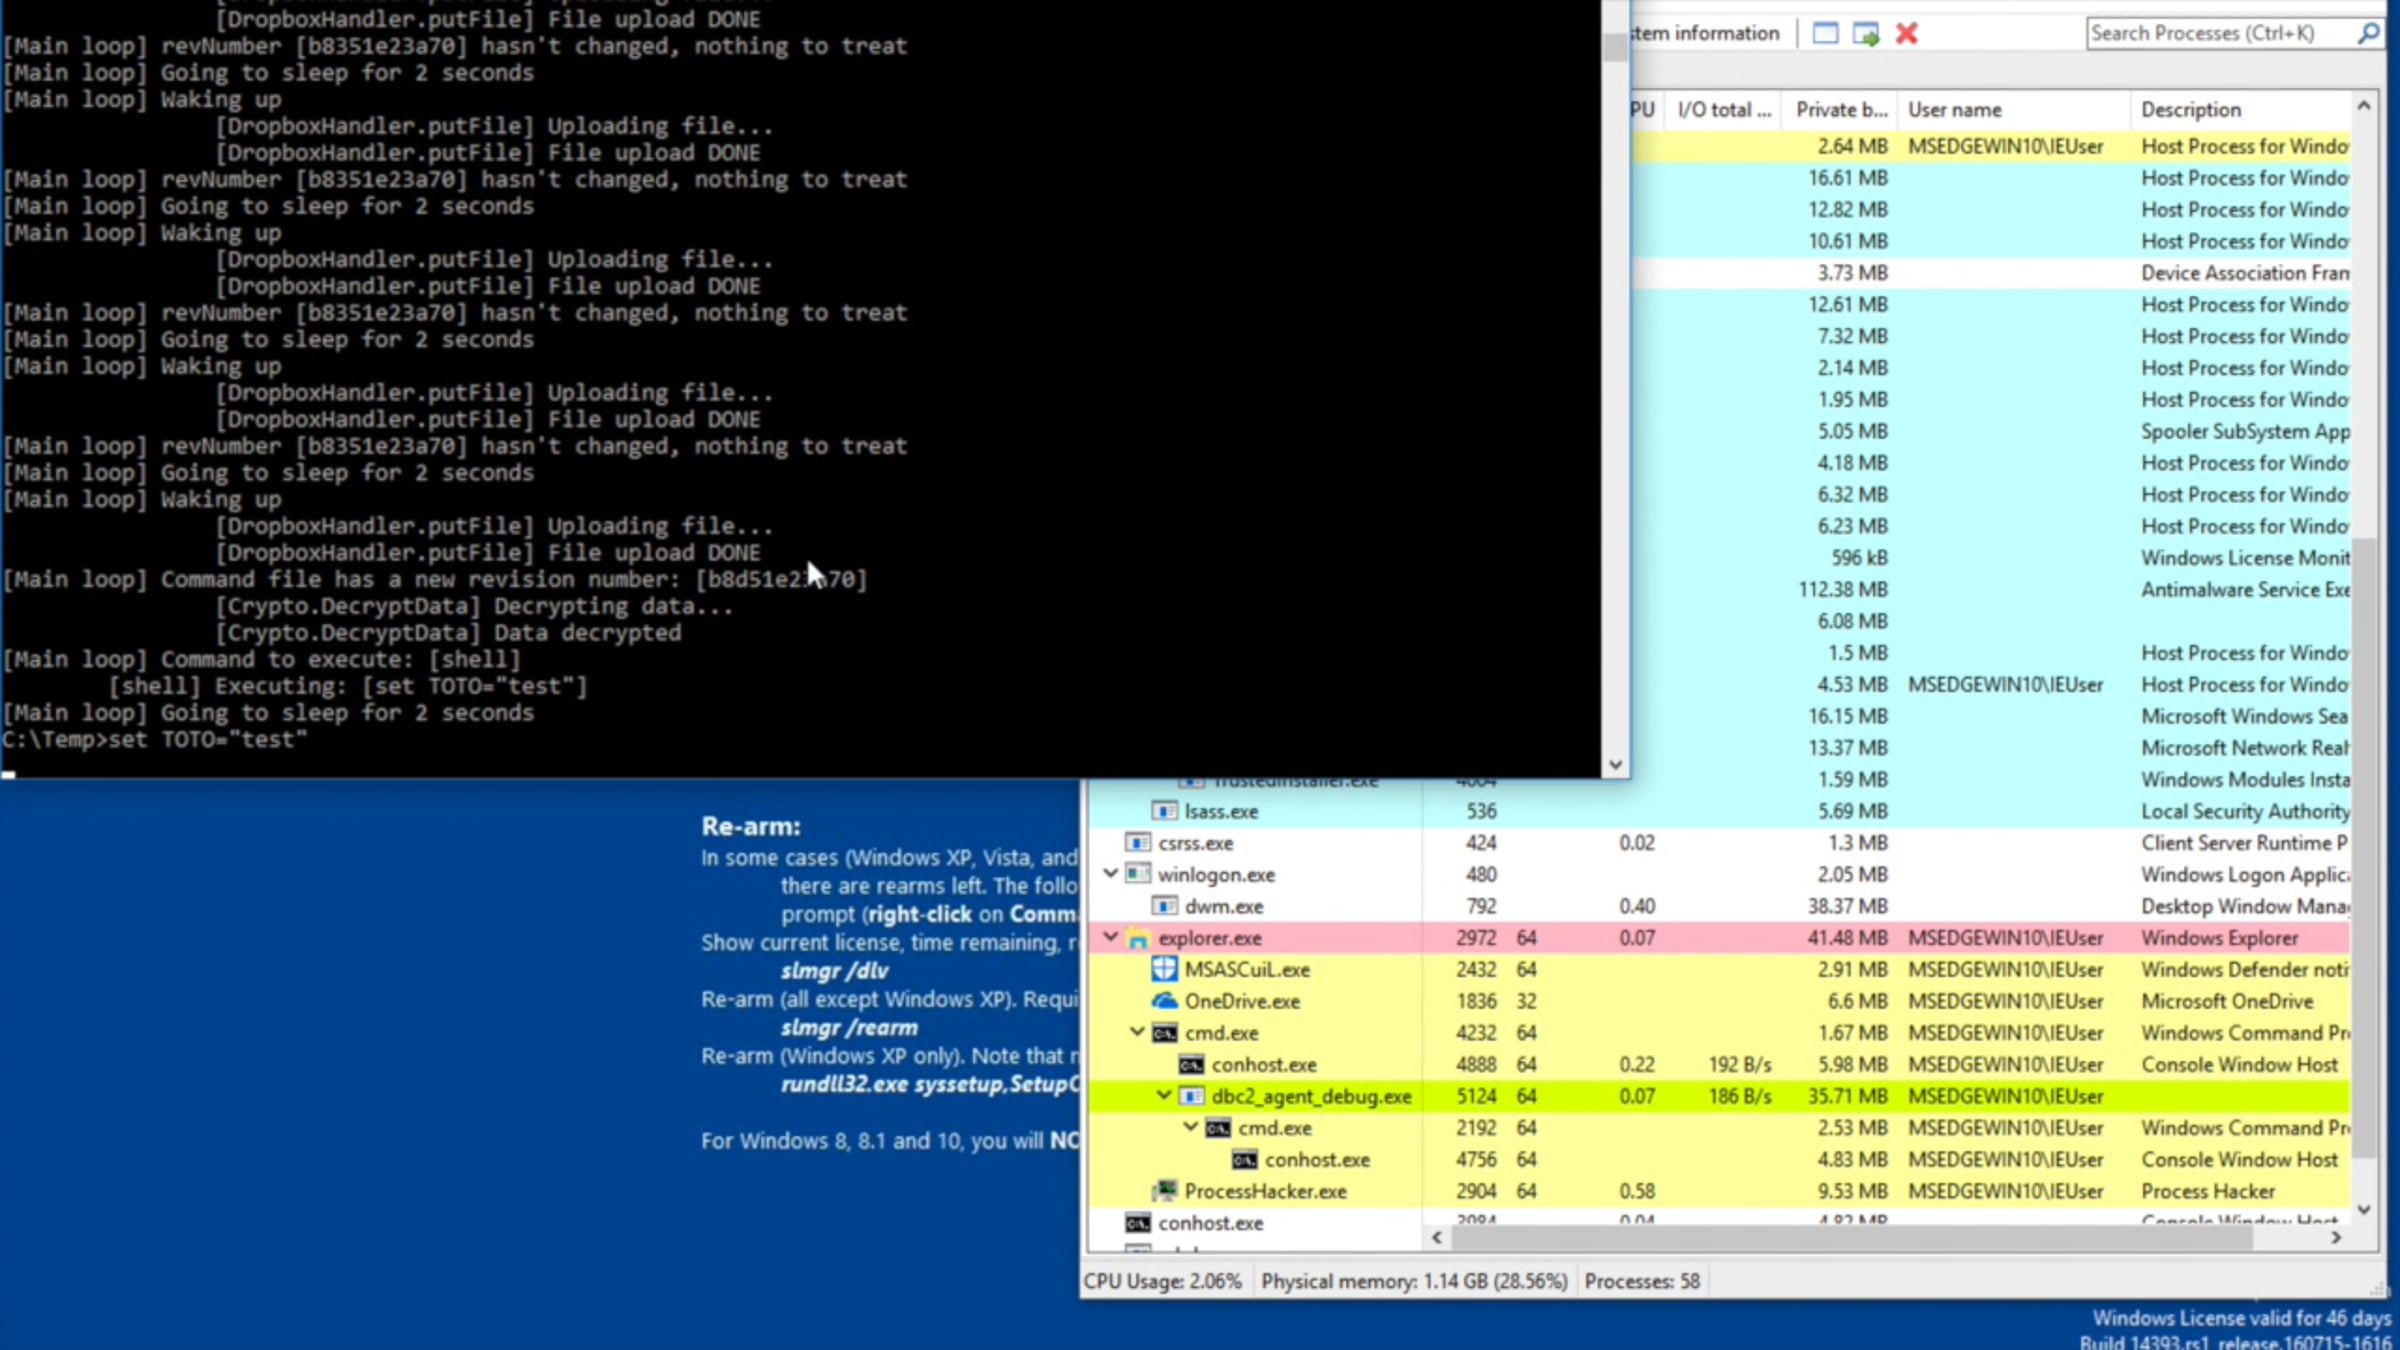Open System information in Process Hacker
This screenshot has height=1350, width=2400.
[x=1706, y=33]
